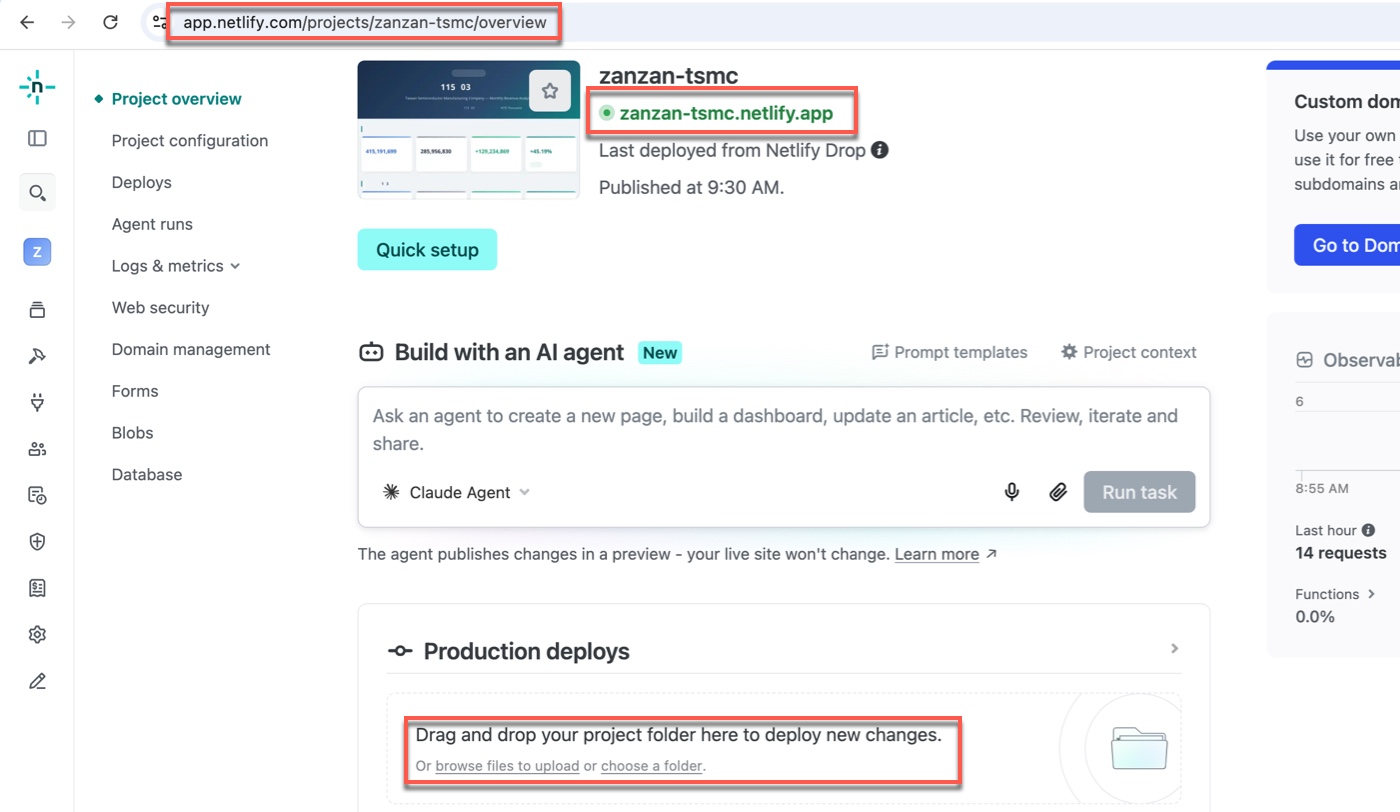Open the Forms page
The width and height of the screenshot is (1400, 812).
click(135, 391)
